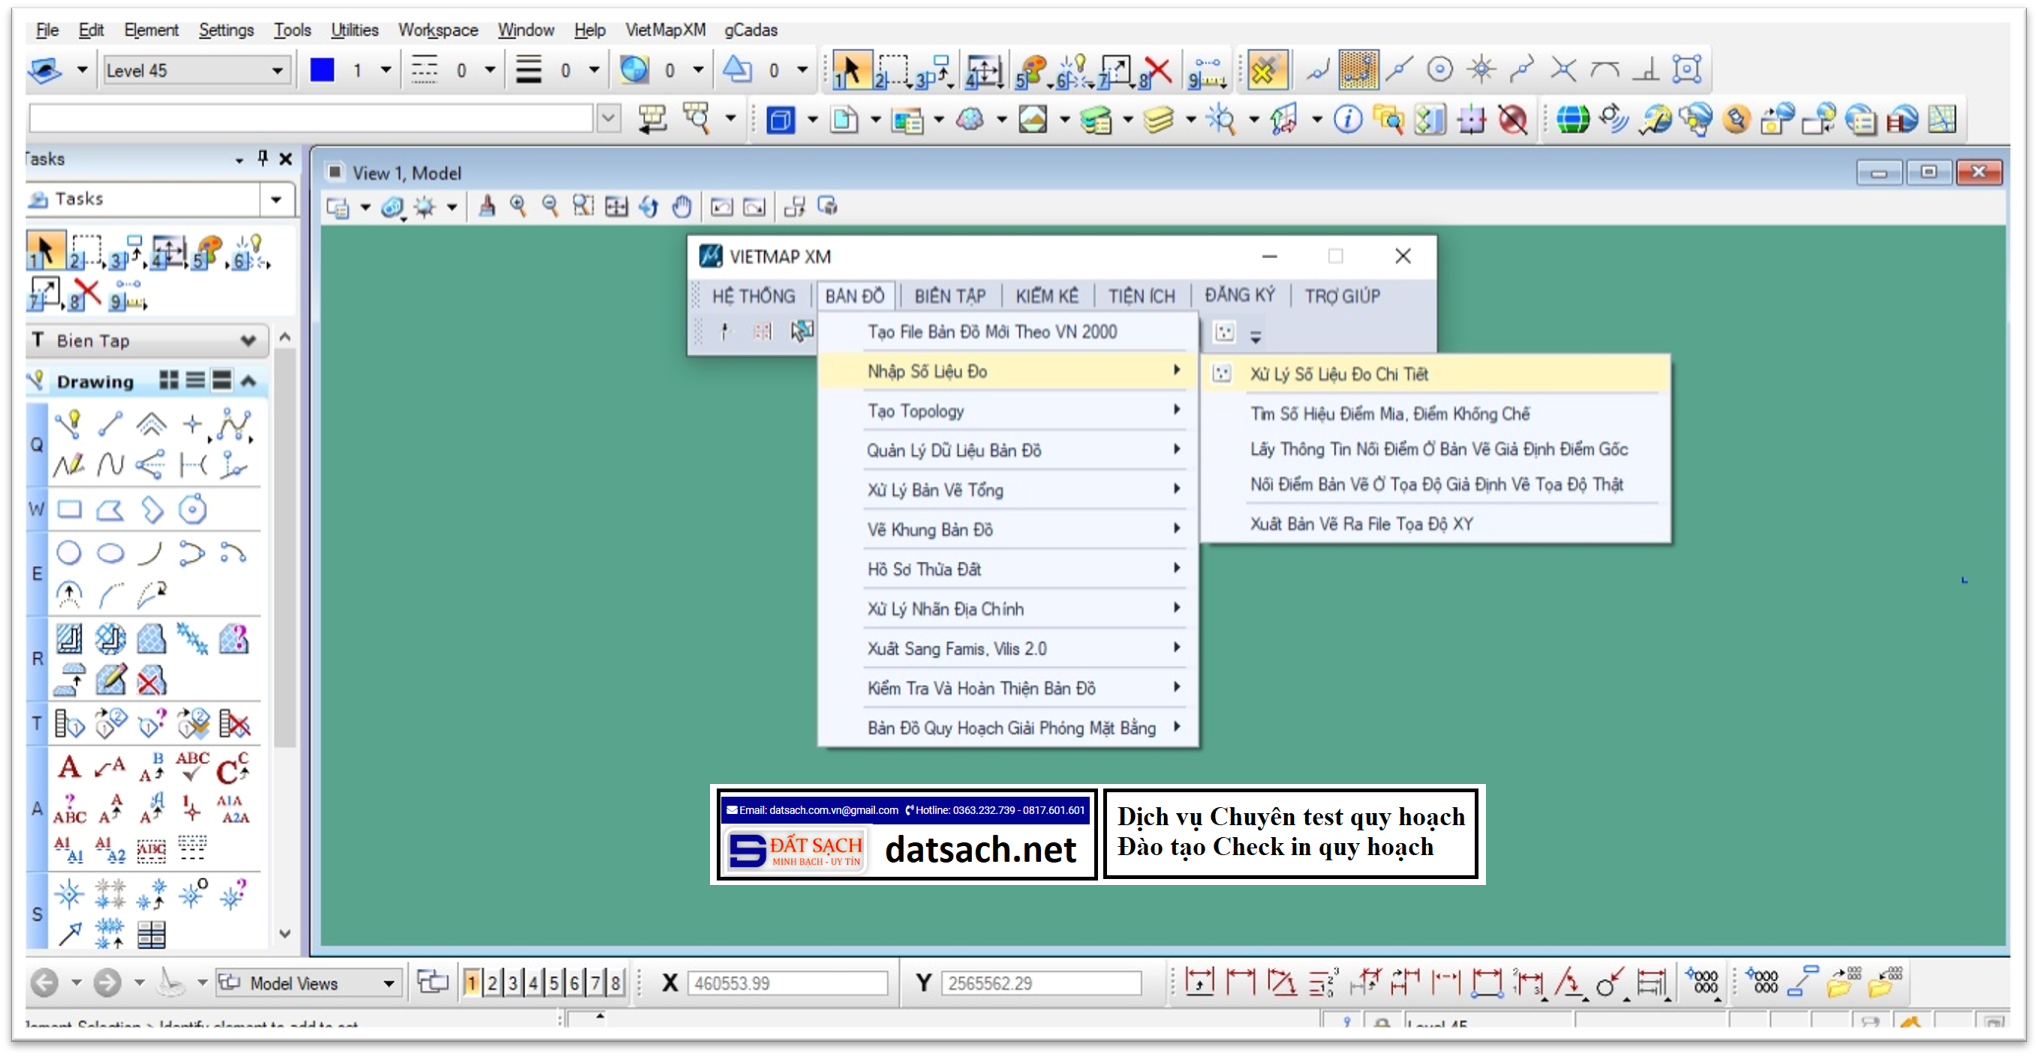Click the blue active color swatch
The width and height of the screenshot is (2038, 1056).
[x=322, y=70]
